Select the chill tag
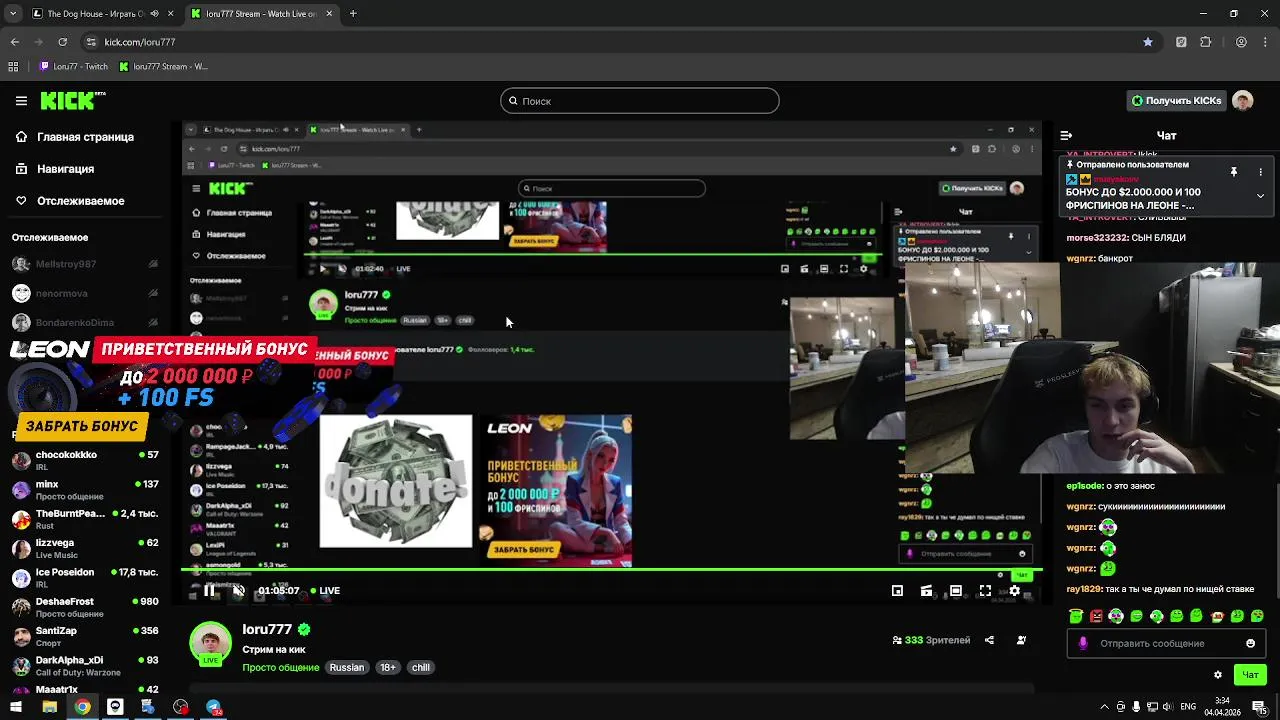 pyautogui.click(x=421, y=668)
